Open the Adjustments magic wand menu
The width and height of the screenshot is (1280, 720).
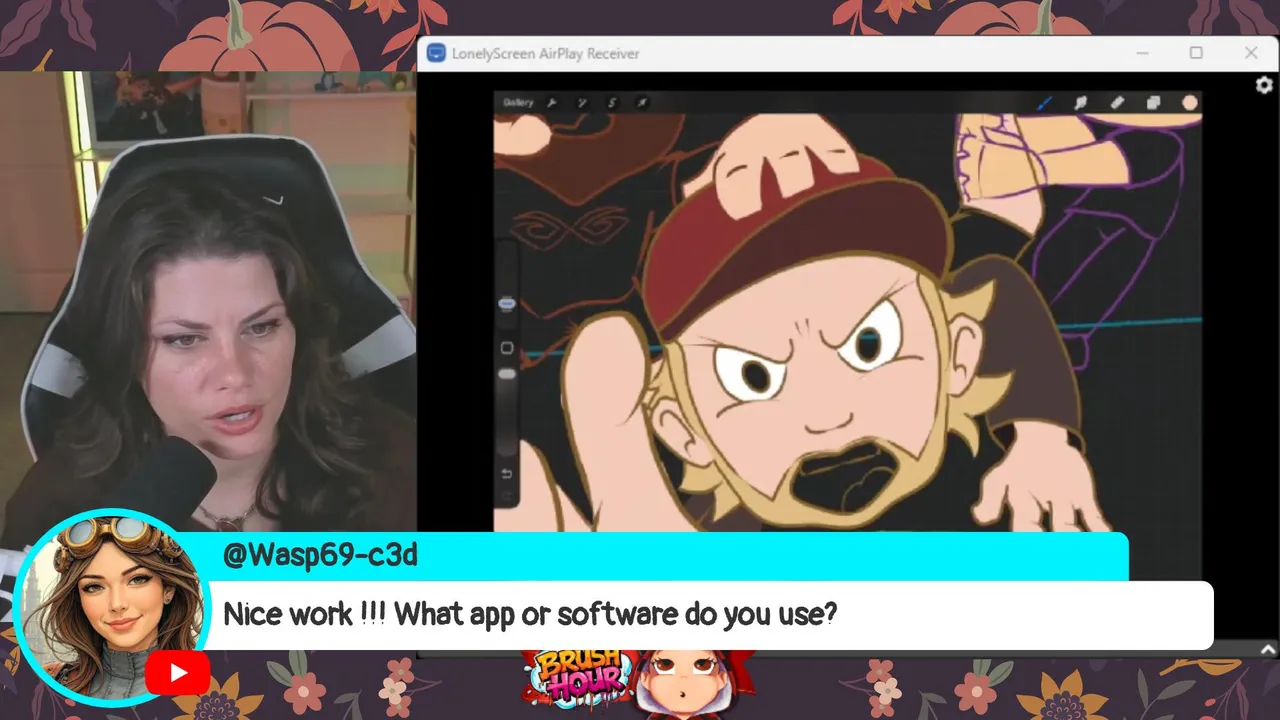point(582,102)
